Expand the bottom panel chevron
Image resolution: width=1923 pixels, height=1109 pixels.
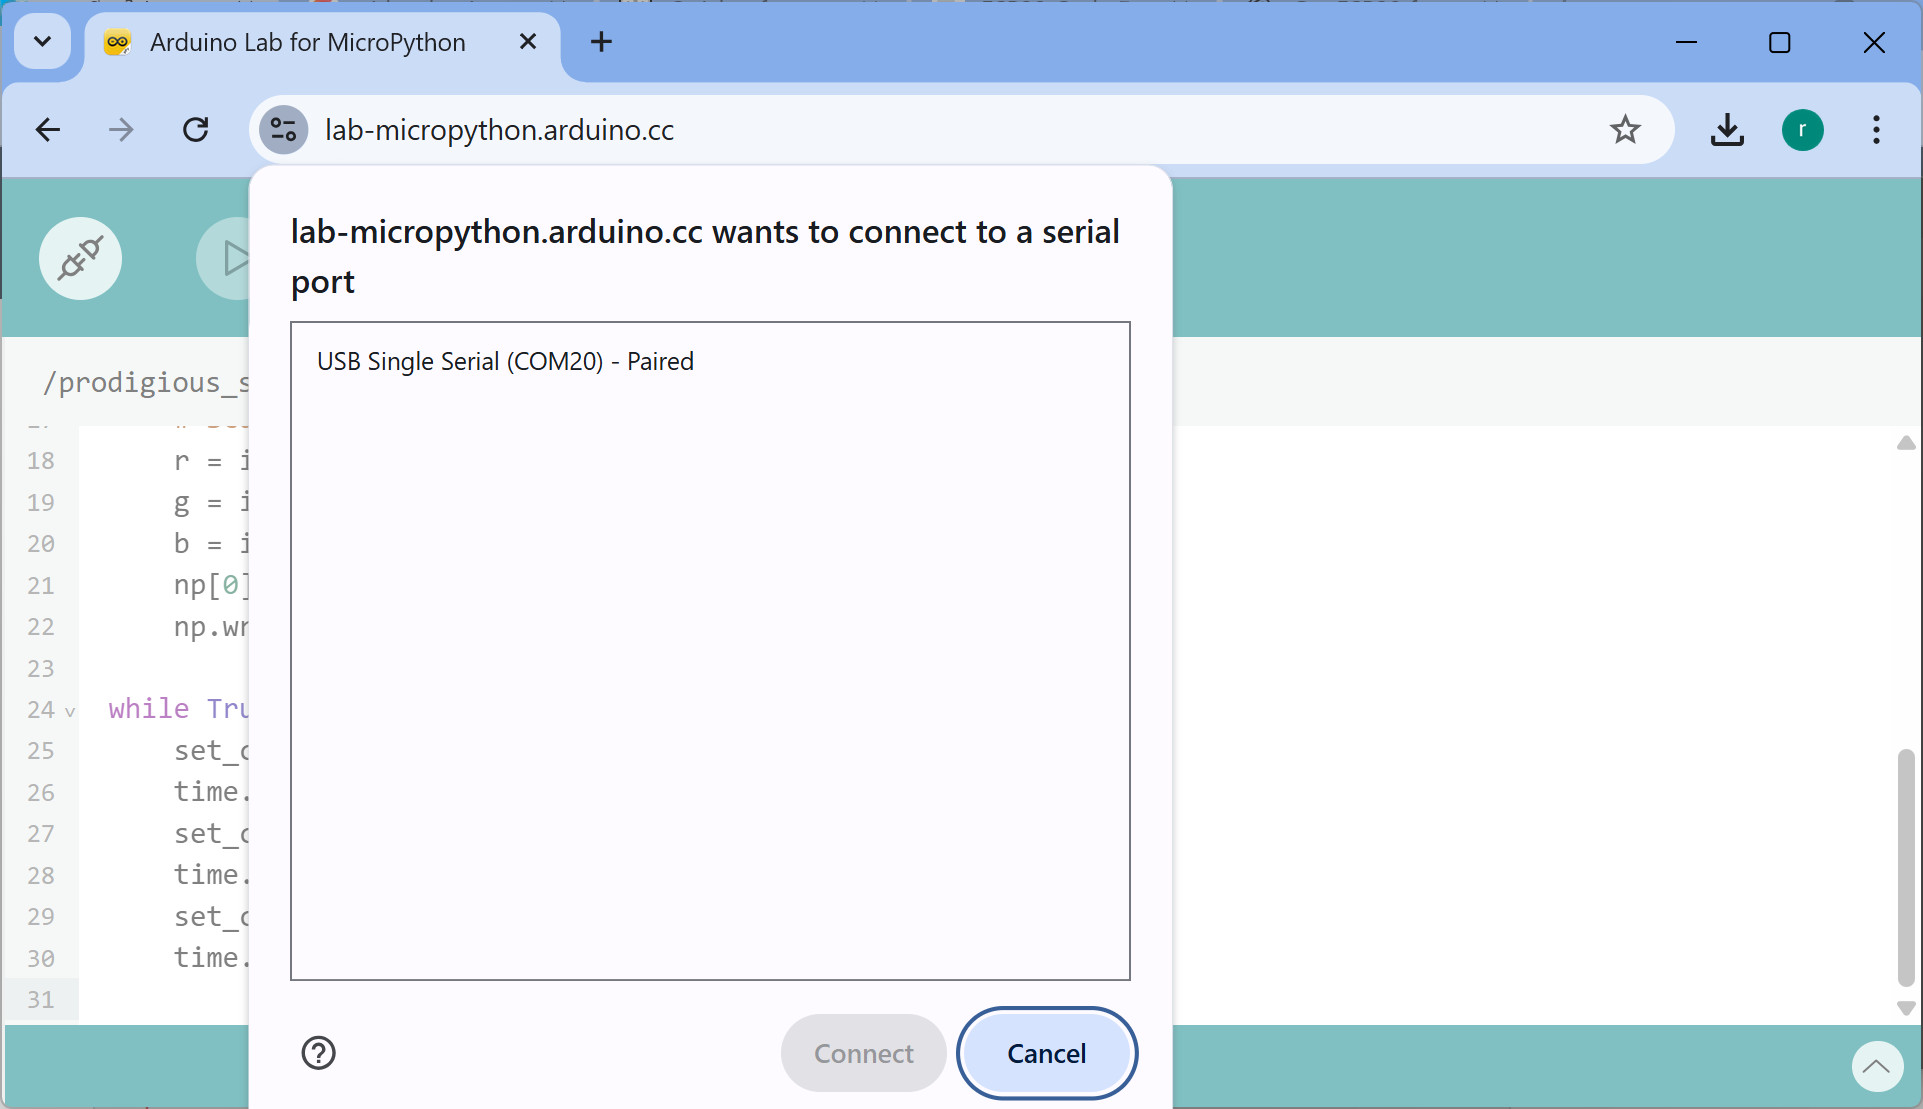(1877, 1067)
